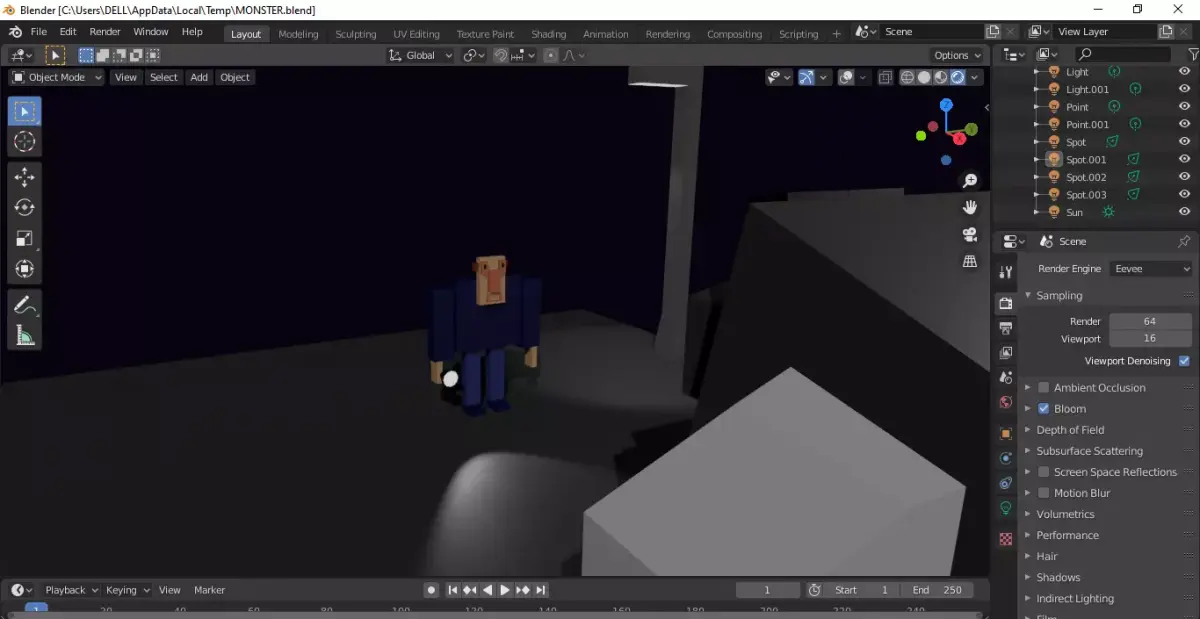Switch to the Modeling workspace tab

click(298, 34)
